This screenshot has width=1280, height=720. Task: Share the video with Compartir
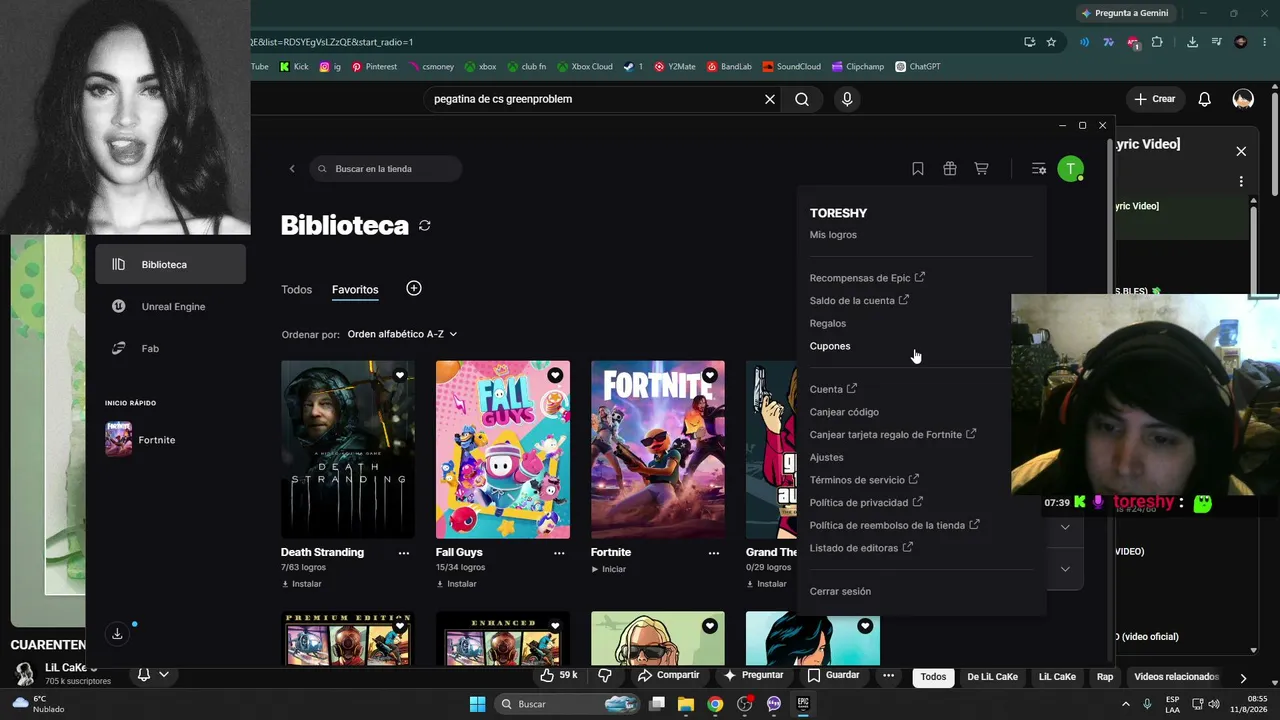click(670, 675)
